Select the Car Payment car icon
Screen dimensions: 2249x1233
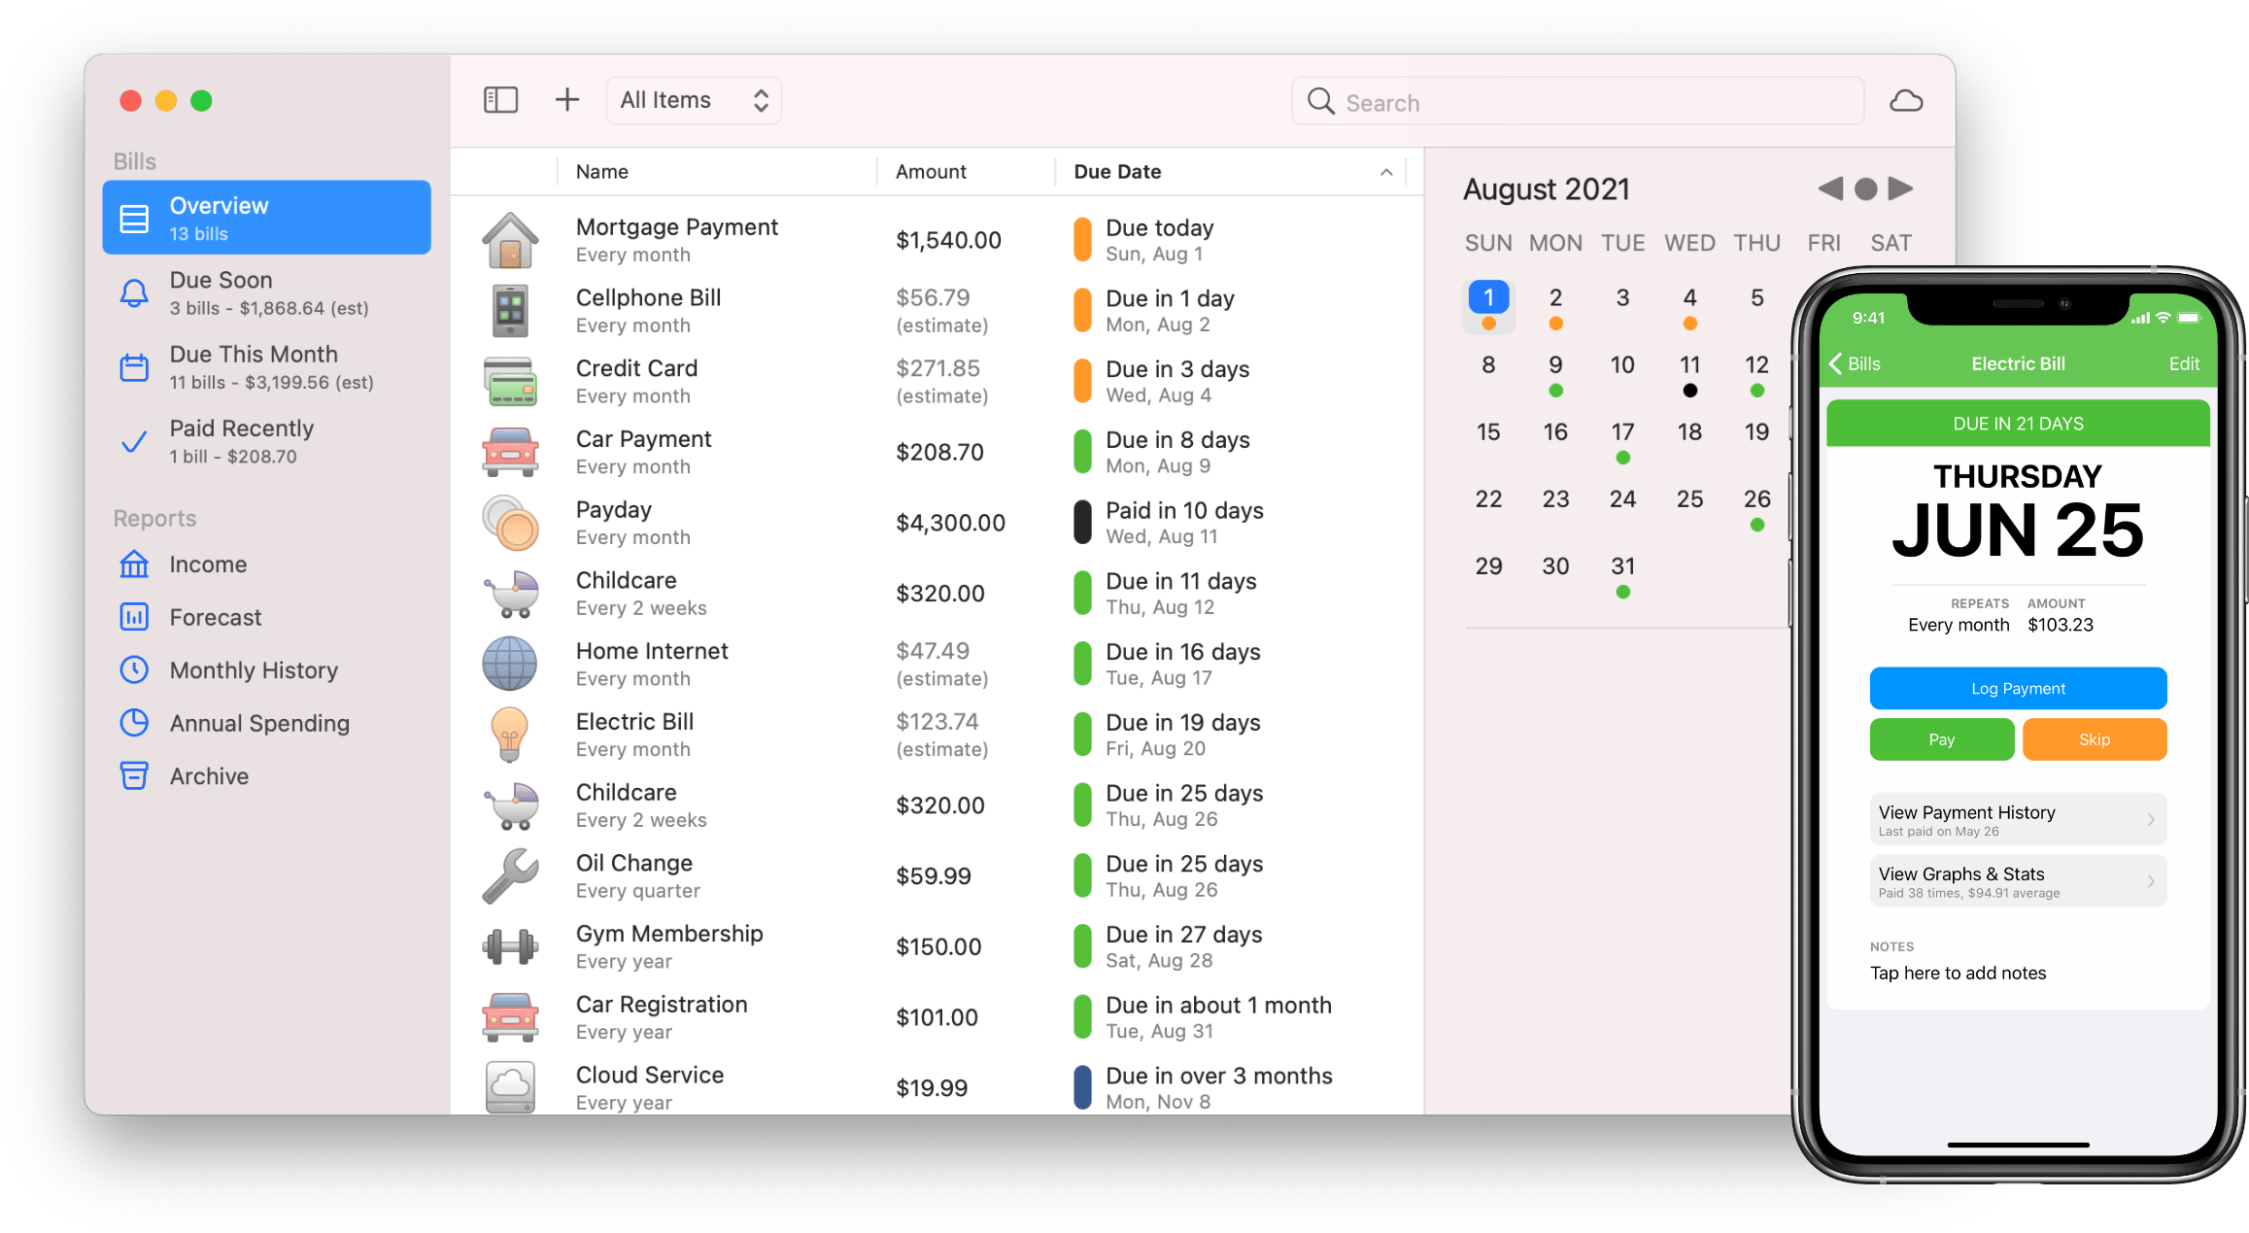click(x=510, y=452)
